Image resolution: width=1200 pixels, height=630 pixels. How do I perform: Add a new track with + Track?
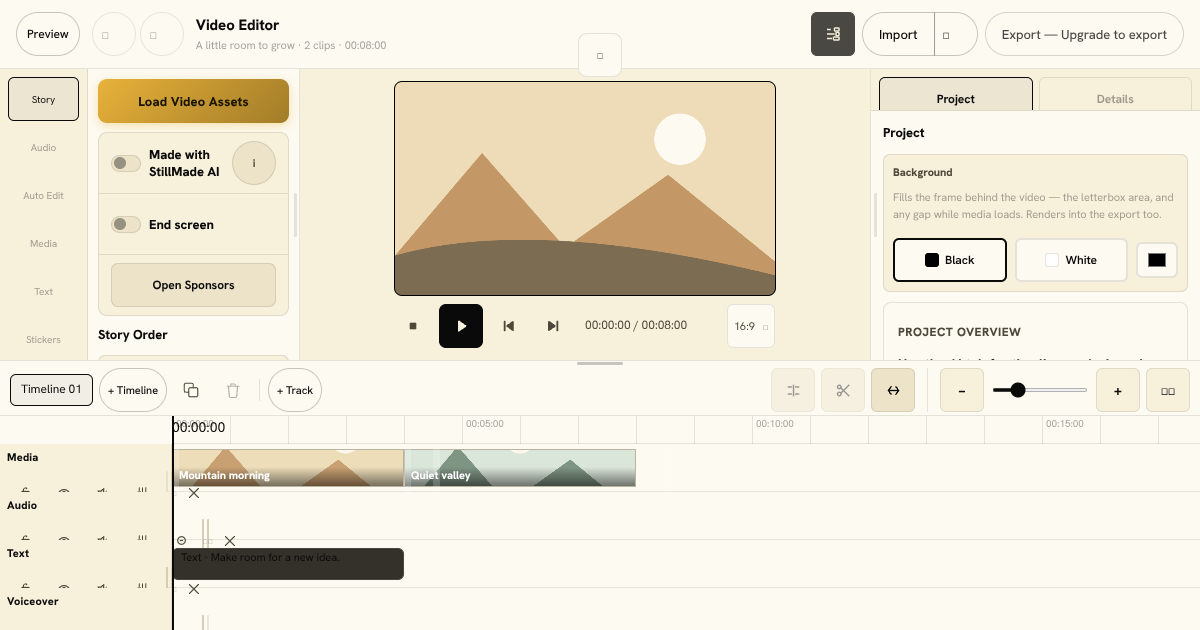pyautogui.click(x=295, y=390)
